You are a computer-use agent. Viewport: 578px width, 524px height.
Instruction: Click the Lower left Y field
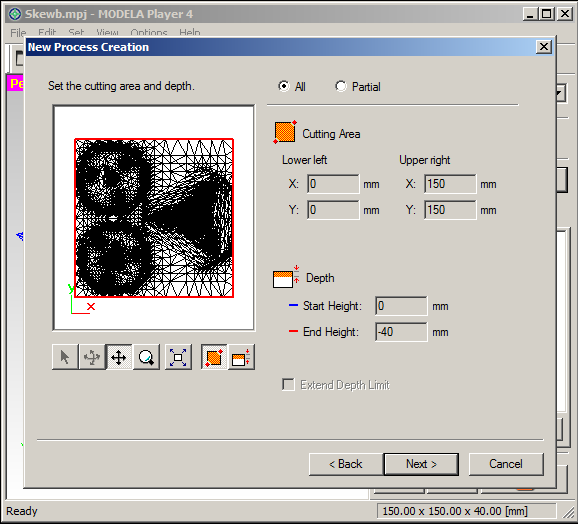tap(333, 210)
